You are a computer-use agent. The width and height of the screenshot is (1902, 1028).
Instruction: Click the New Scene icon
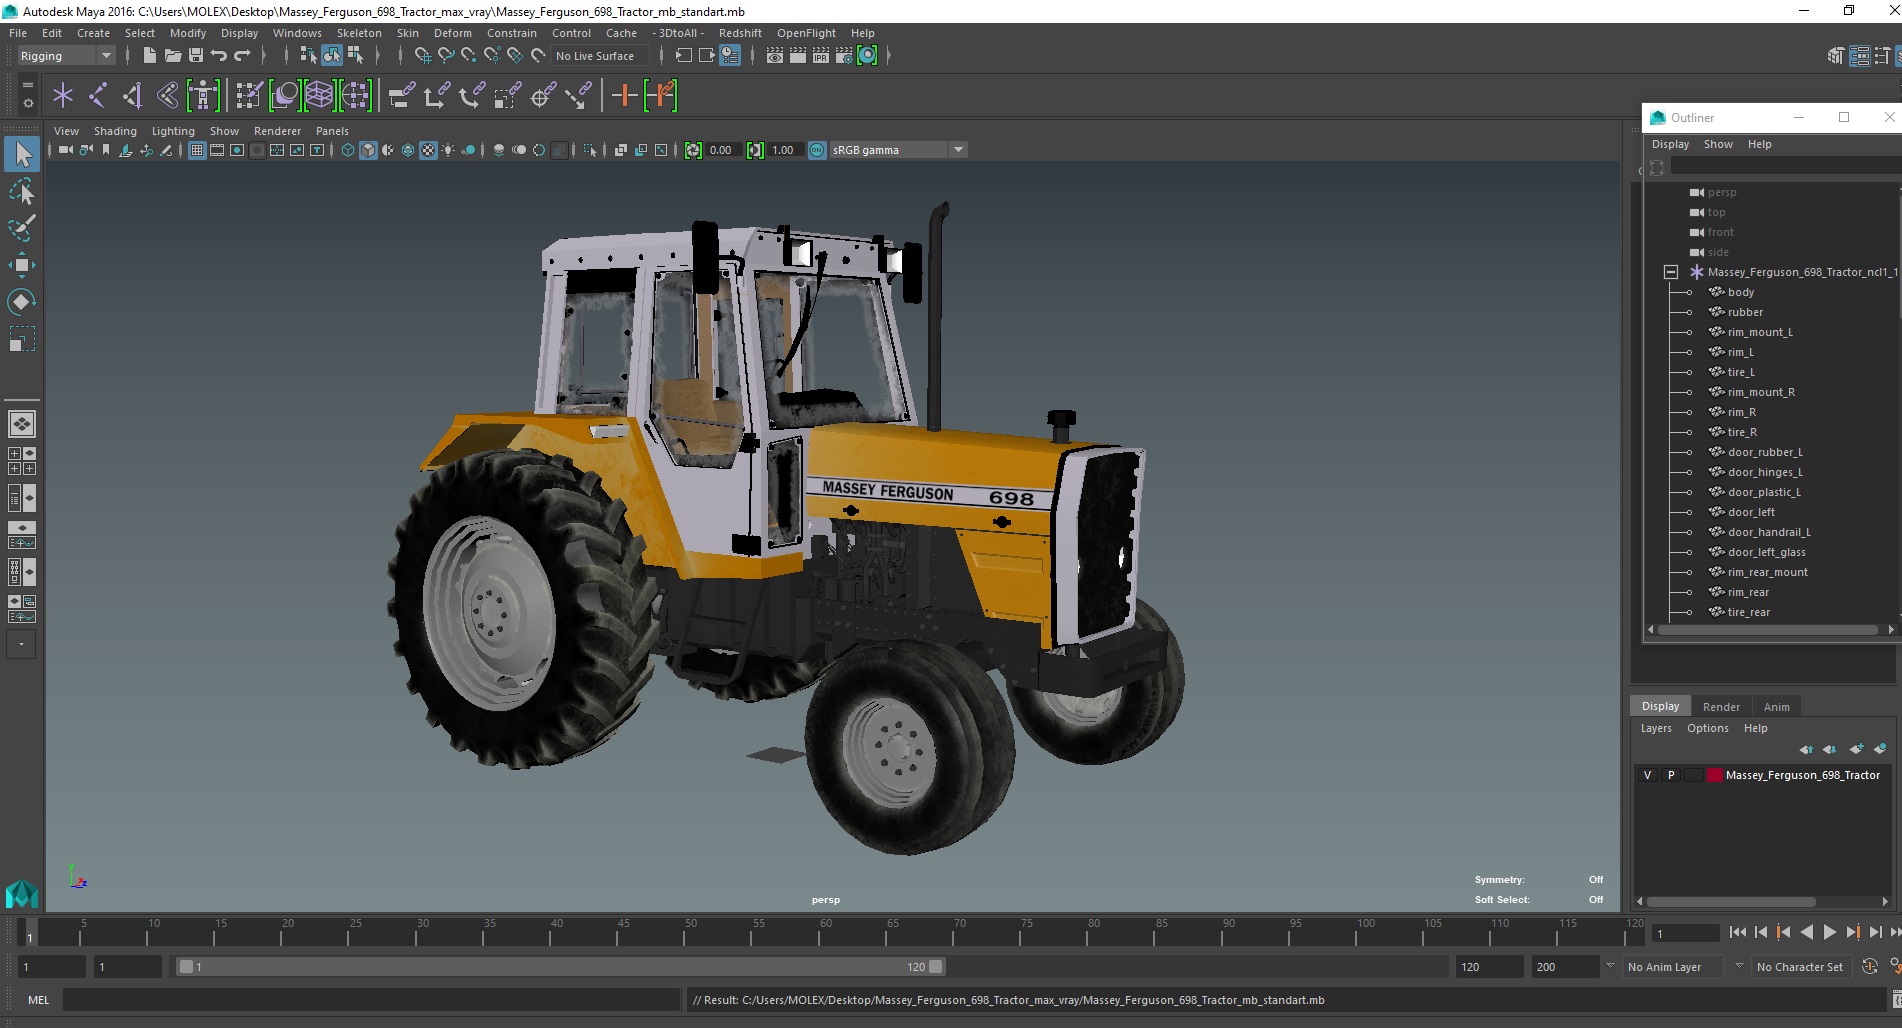click(x=150, y=56)
